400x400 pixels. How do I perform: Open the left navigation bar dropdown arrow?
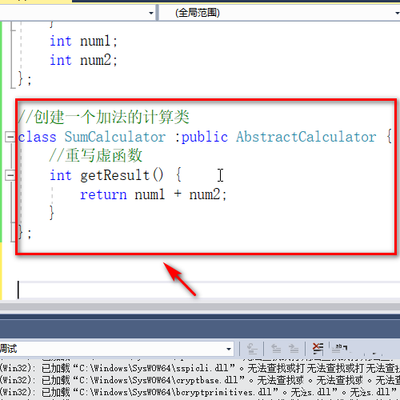[151, 13]
